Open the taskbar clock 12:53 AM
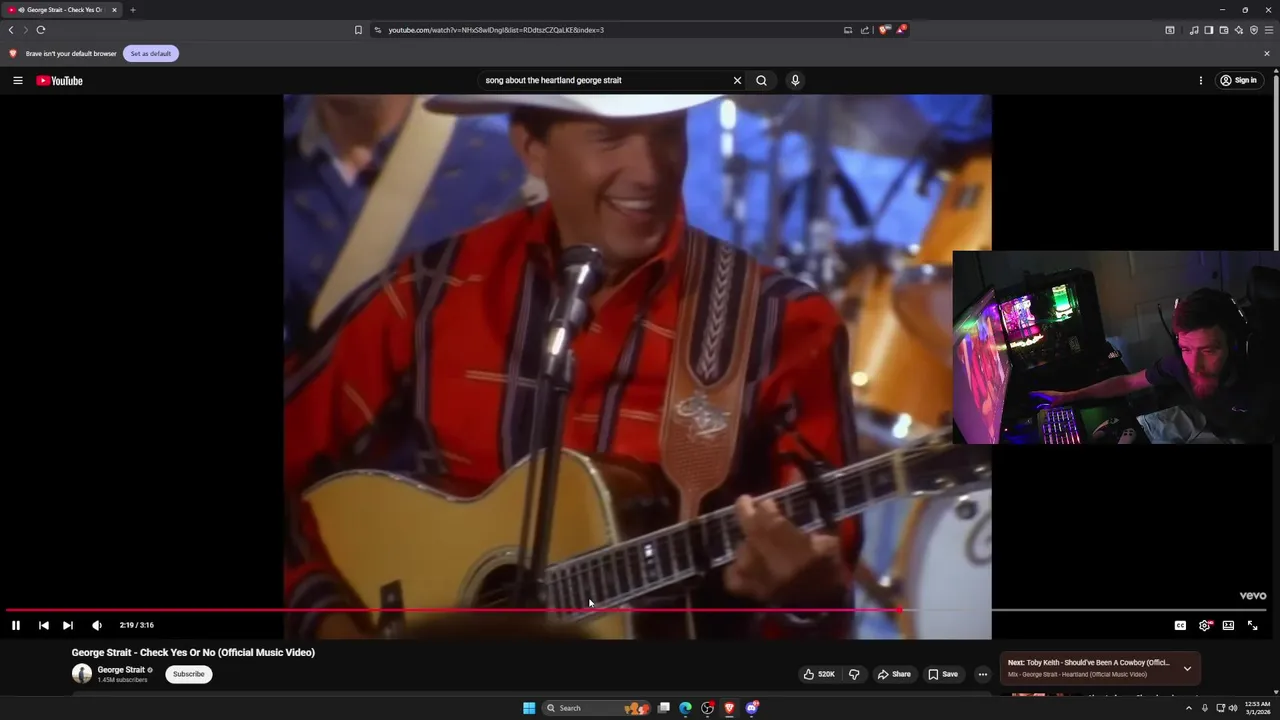The width and height of the screenshot is (1280, 720). [1257, 708]
